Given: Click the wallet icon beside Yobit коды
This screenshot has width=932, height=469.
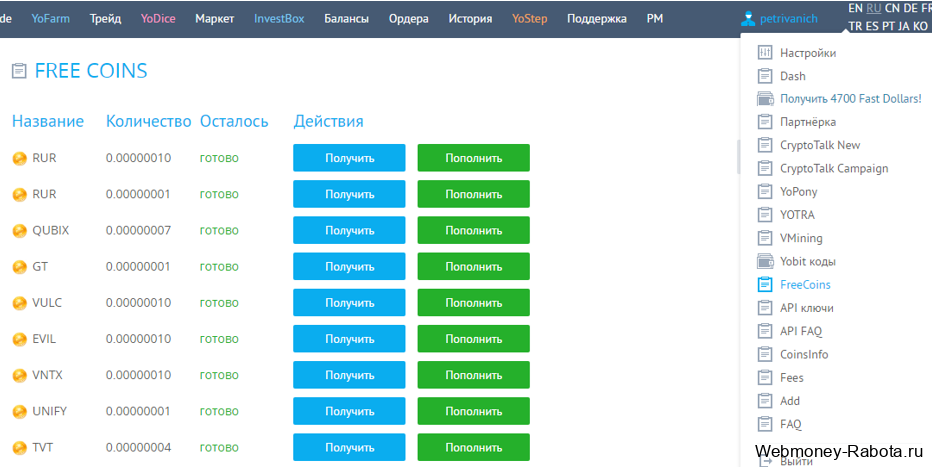Looking at the screenshot, I should tap(765, 261).
